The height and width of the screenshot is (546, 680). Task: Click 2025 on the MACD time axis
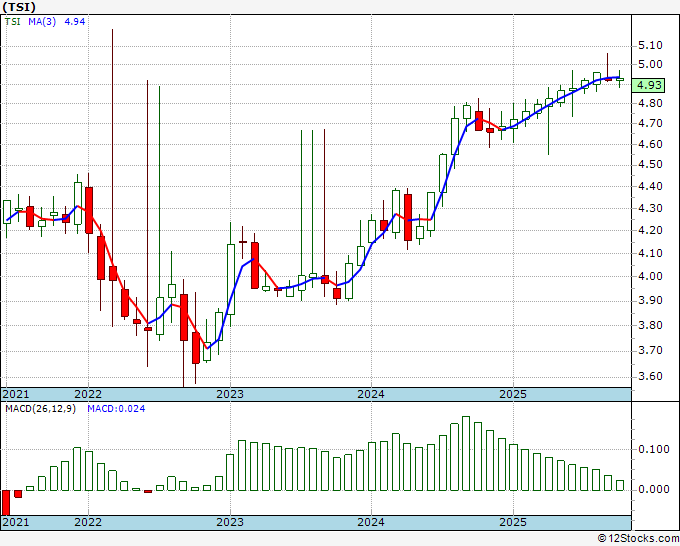tap(513, 522)
